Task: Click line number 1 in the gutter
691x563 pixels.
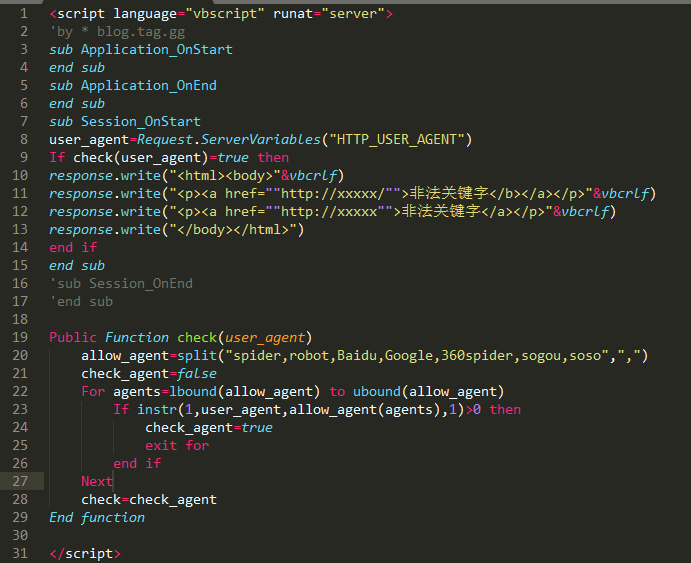Action: 24,14
